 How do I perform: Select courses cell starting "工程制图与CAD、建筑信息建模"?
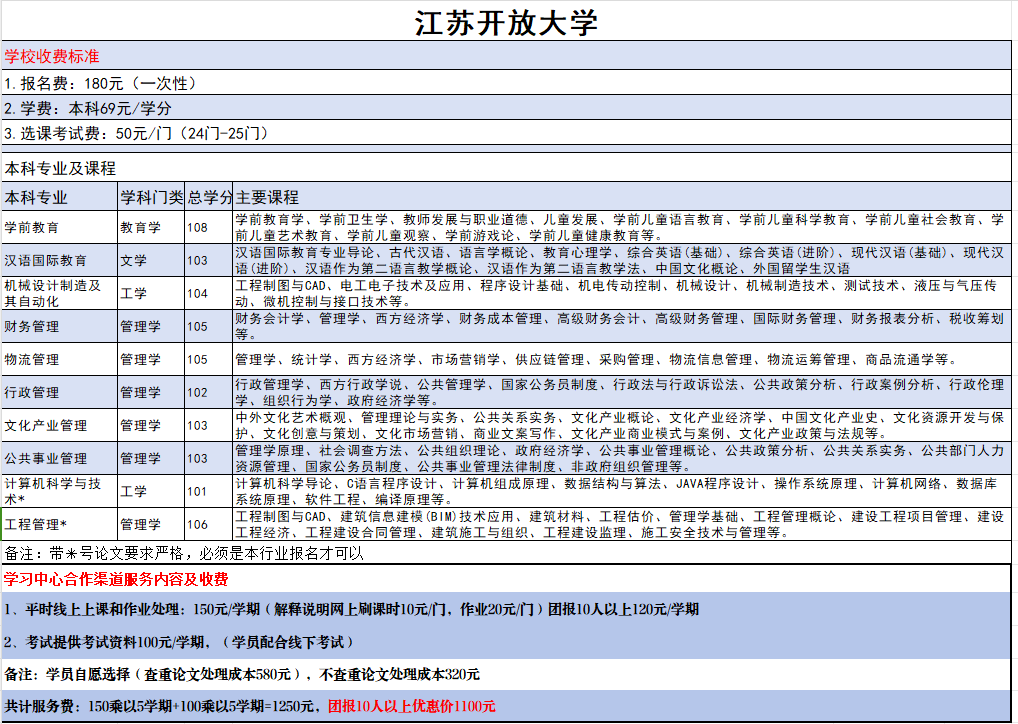tap(621, 524)
